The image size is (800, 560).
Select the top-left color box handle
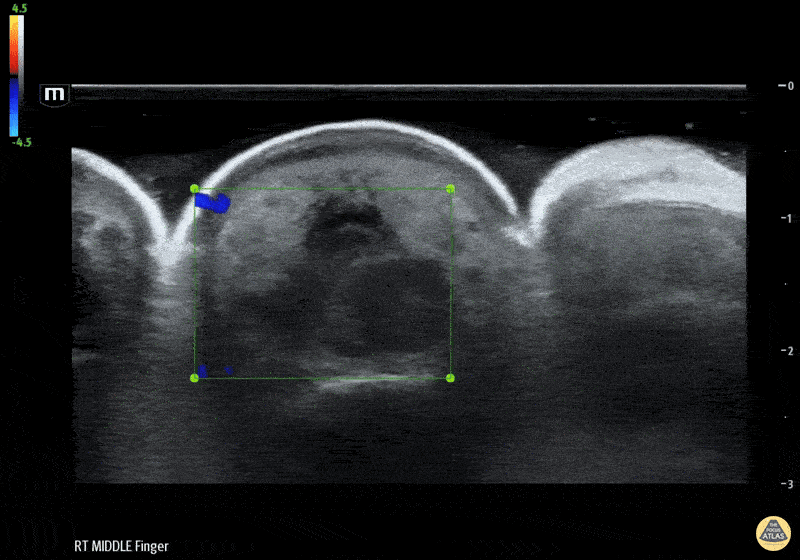coord(194,189)
